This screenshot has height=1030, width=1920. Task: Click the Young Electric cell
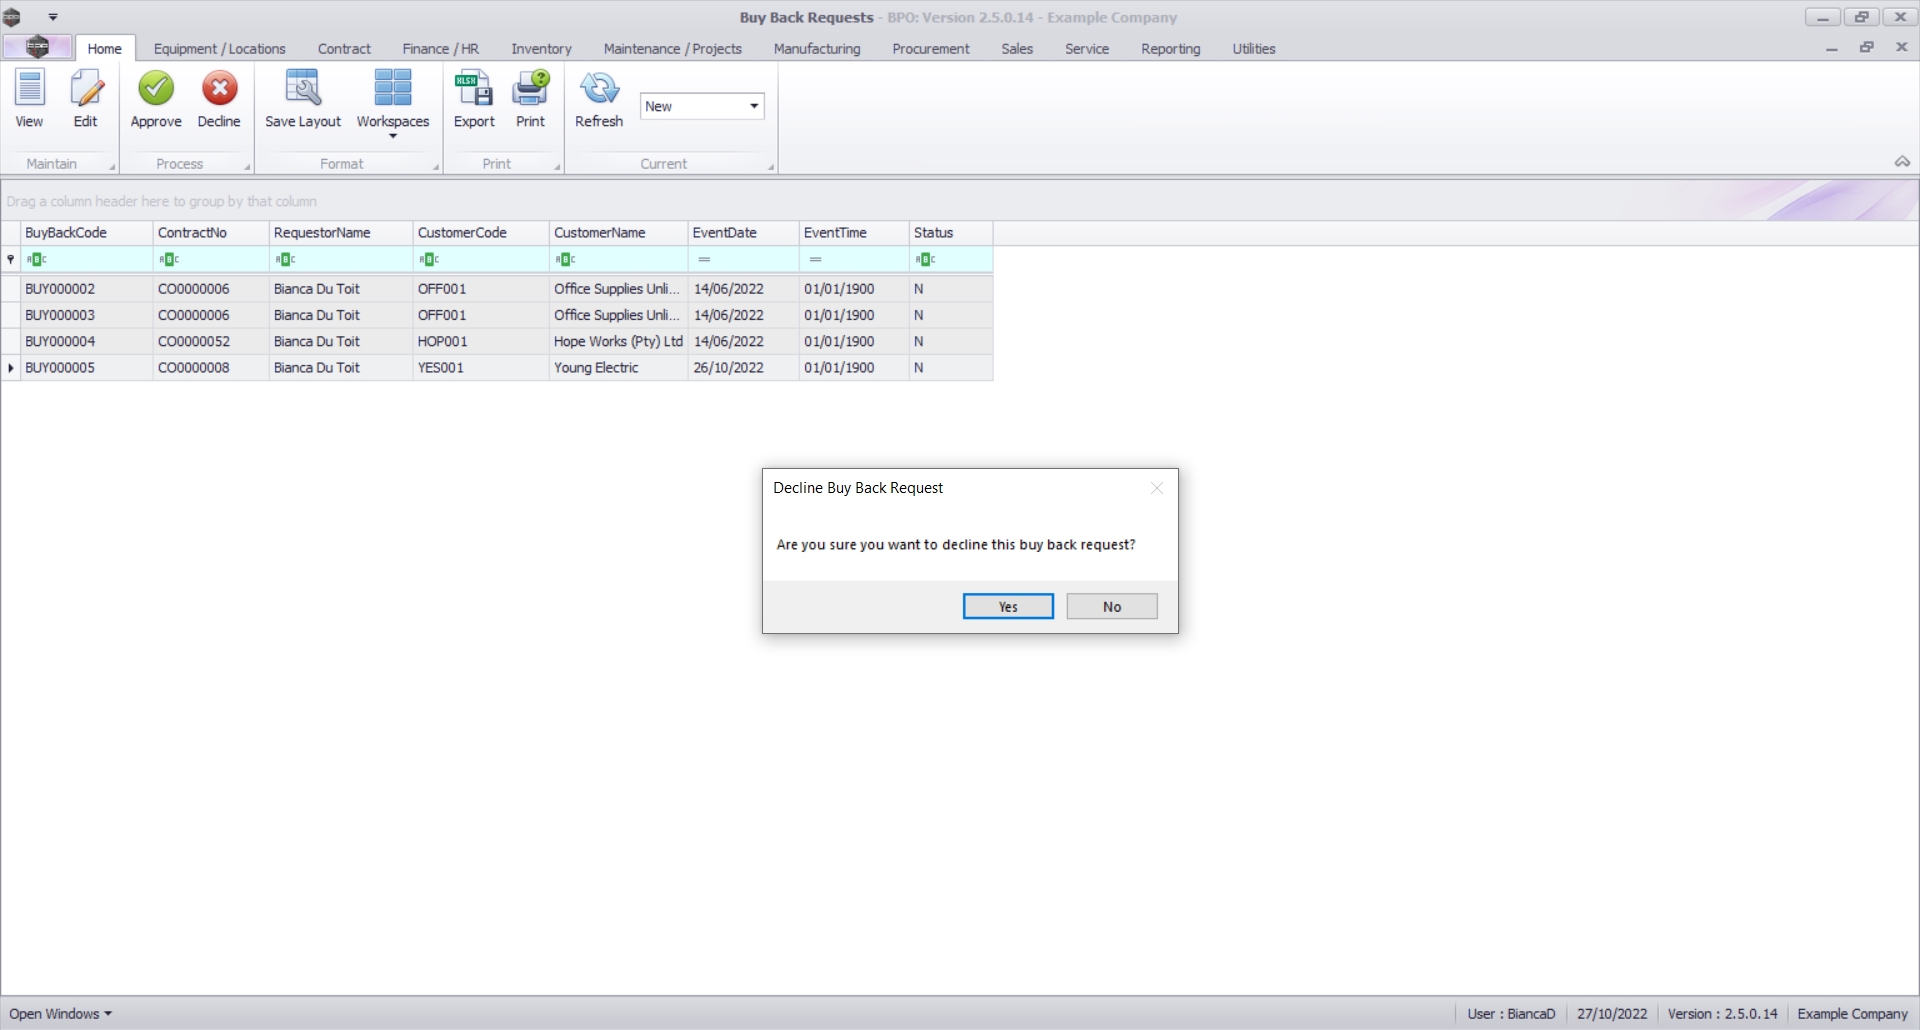click(x=618, y=367)
